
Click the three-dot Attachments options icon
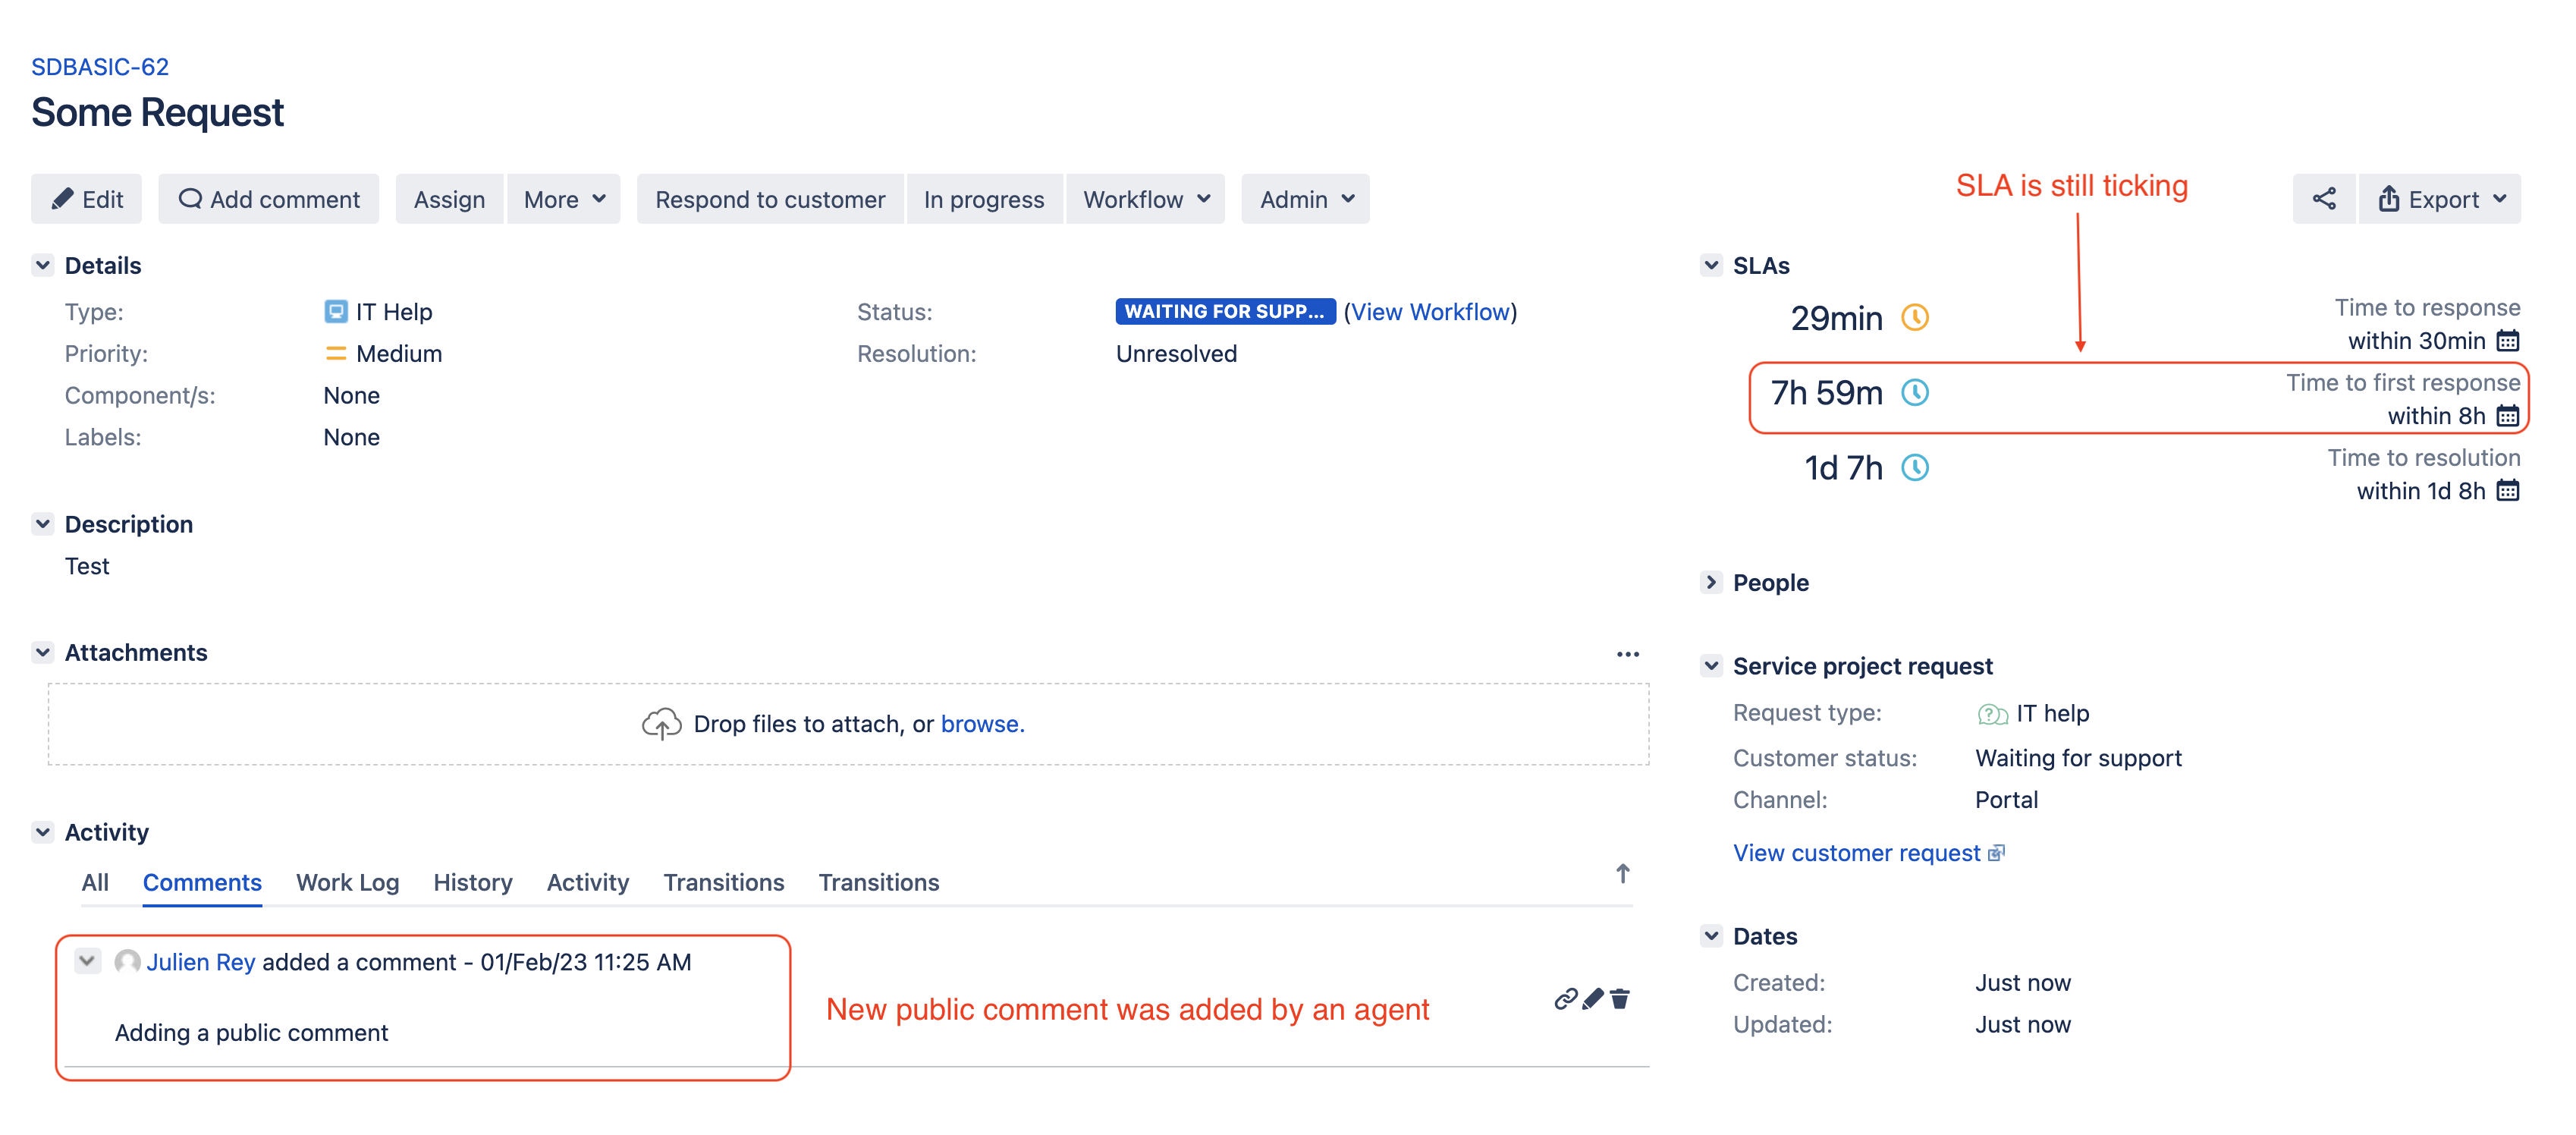pos(1627,654)
